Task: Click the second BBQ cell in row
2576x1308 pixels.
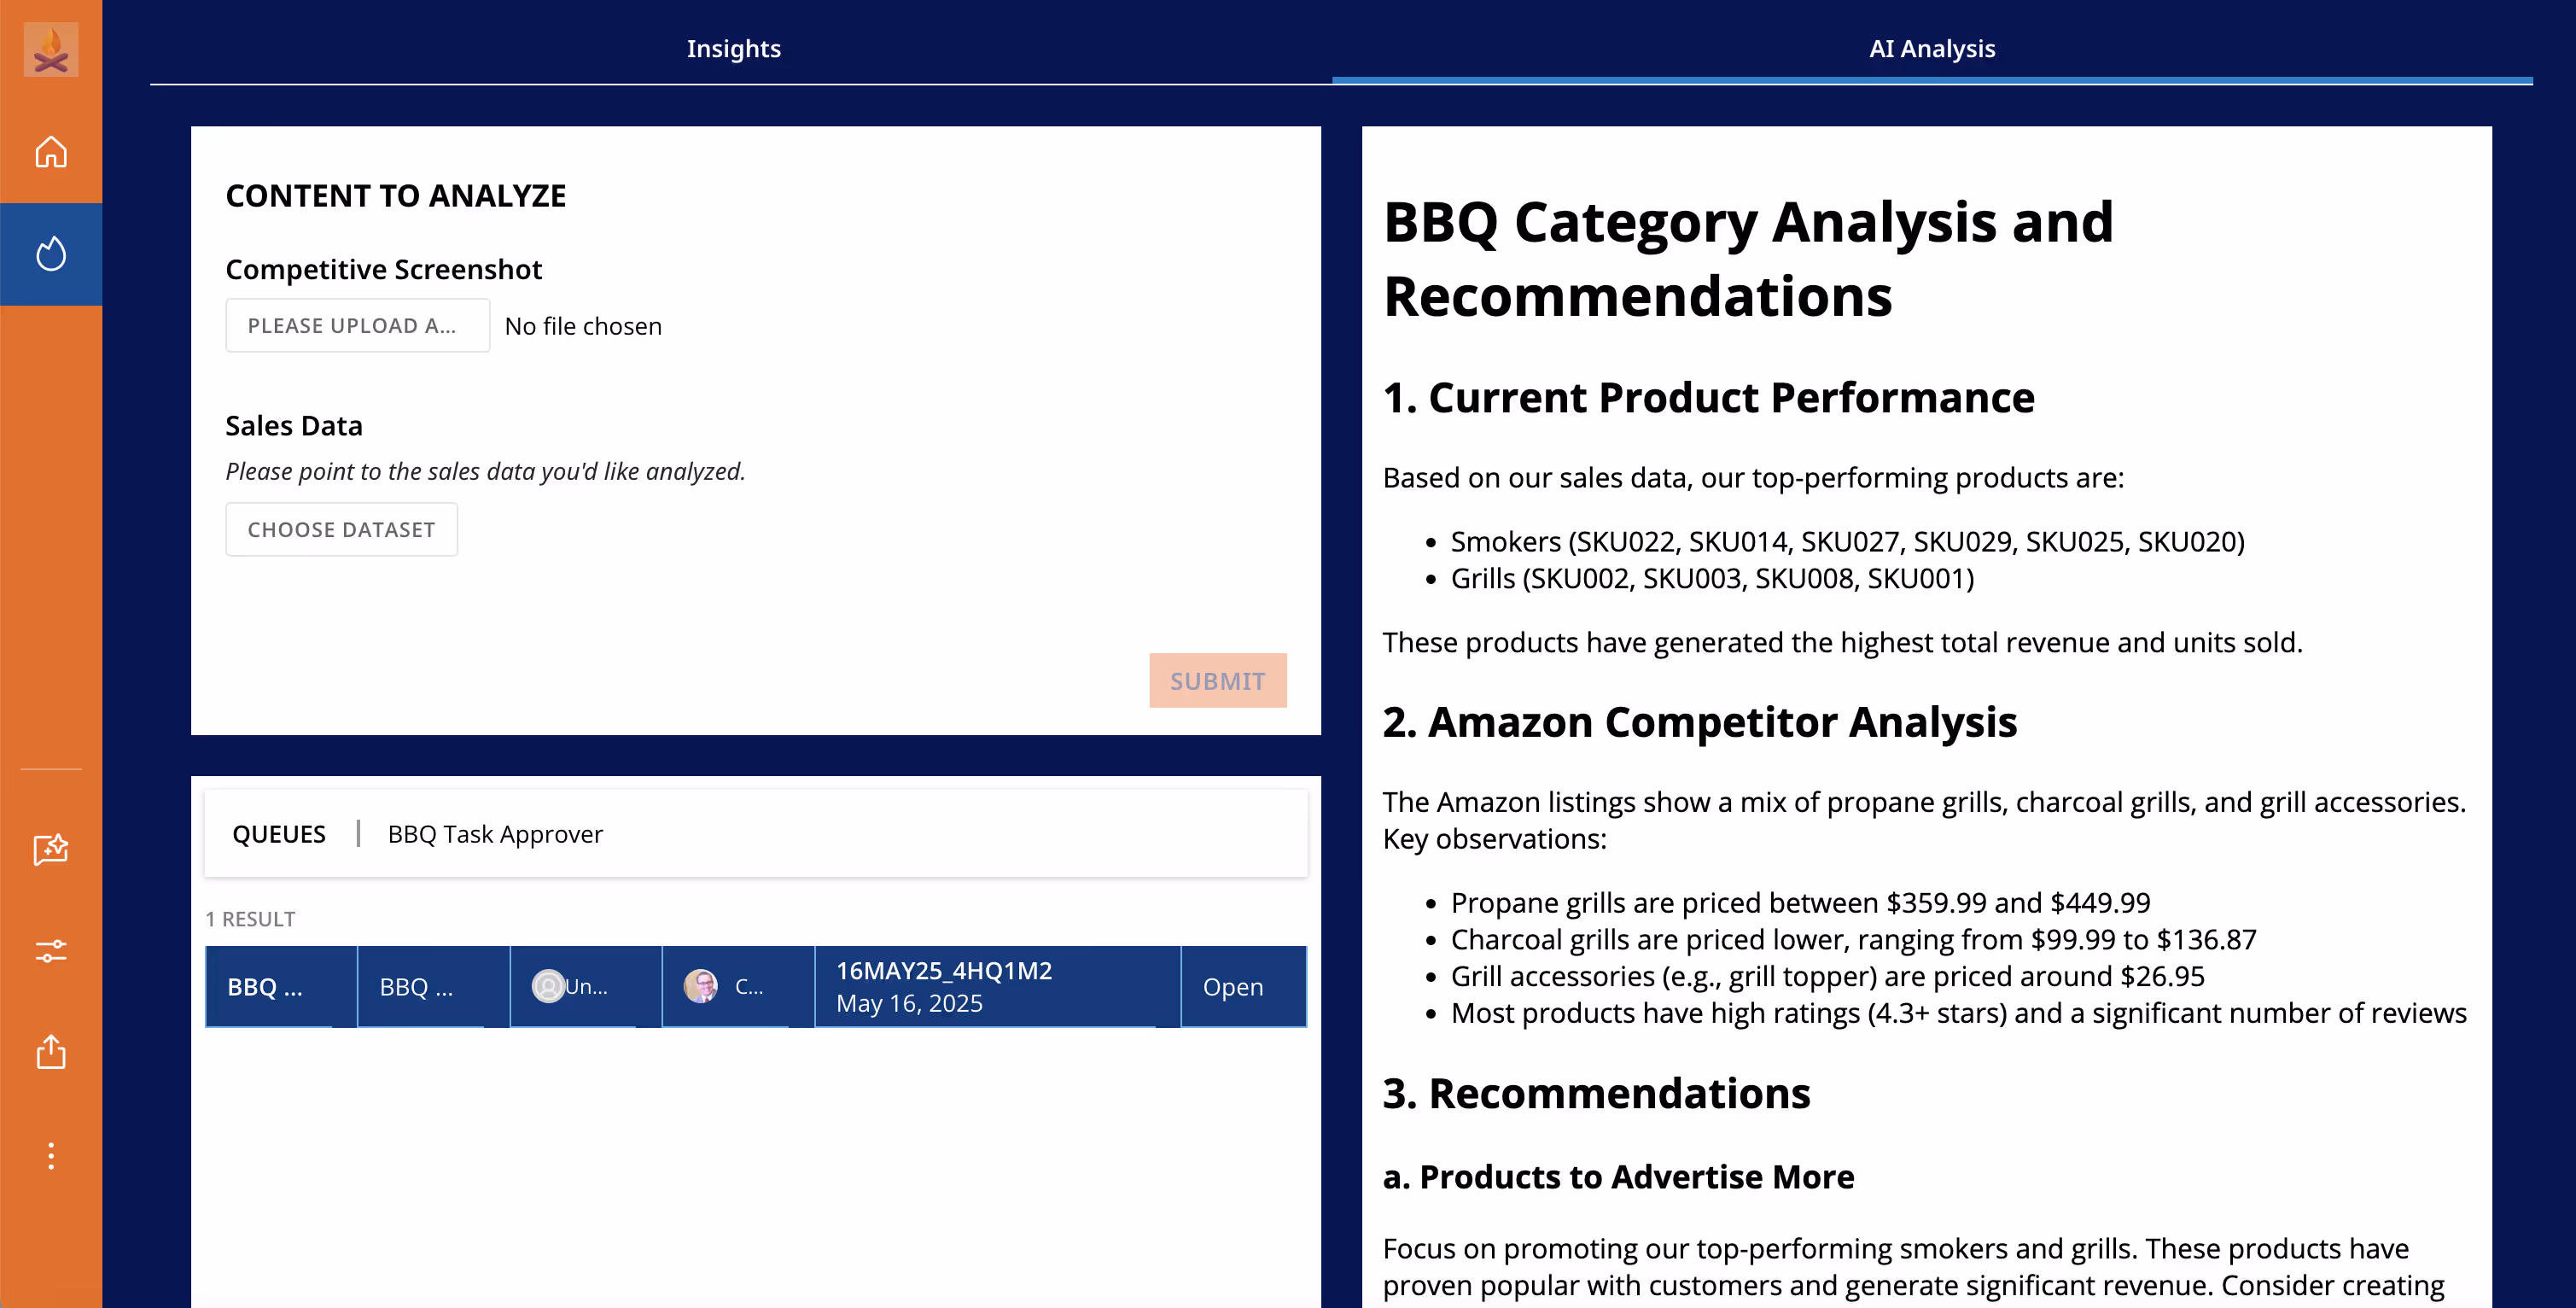Action: pos(417,986)
